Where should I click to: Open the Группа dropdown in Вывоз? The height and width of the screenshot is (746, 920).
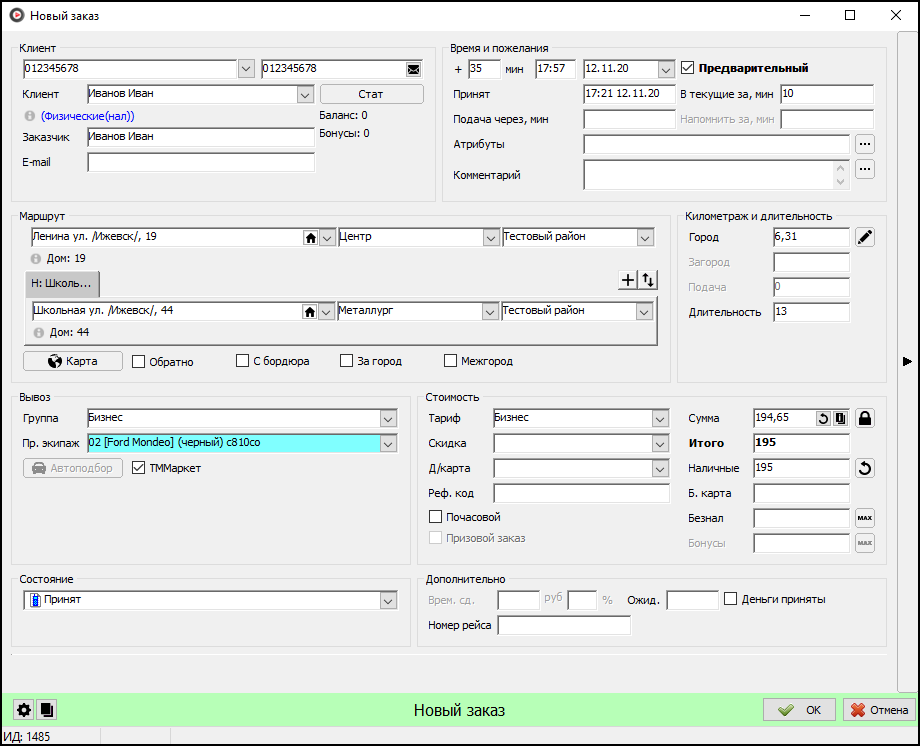click(x=388, y=418)
